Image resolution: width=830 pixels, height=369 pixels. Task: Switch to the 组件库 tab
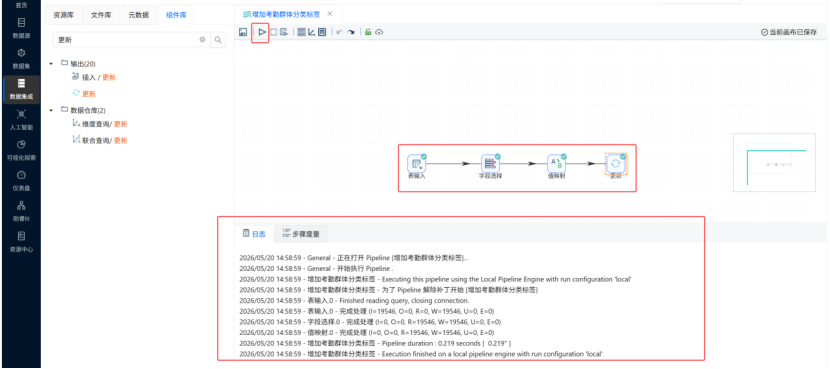[x=176, y=15]
